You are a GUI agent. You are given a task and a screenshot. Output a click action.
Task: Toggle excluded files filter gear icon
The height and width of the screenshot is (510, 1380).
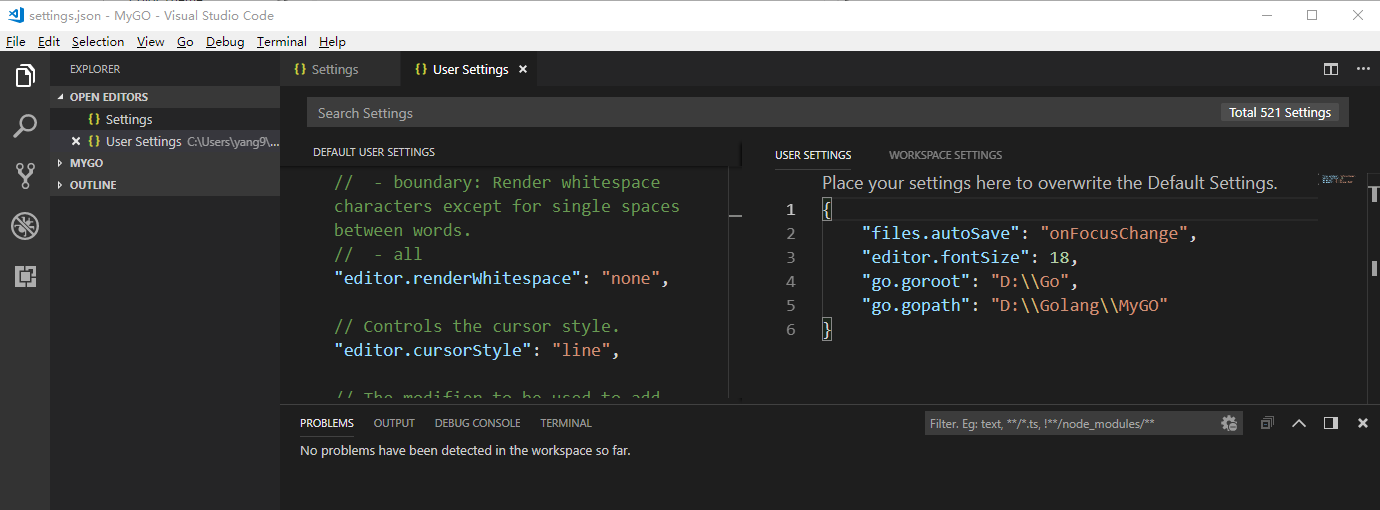pos(1229,423)
